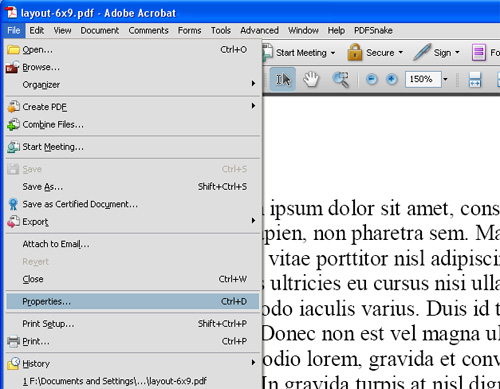Expand the Create PDF submenu arrow
This screenshot has width=500, height=389.
pos(253,106)
